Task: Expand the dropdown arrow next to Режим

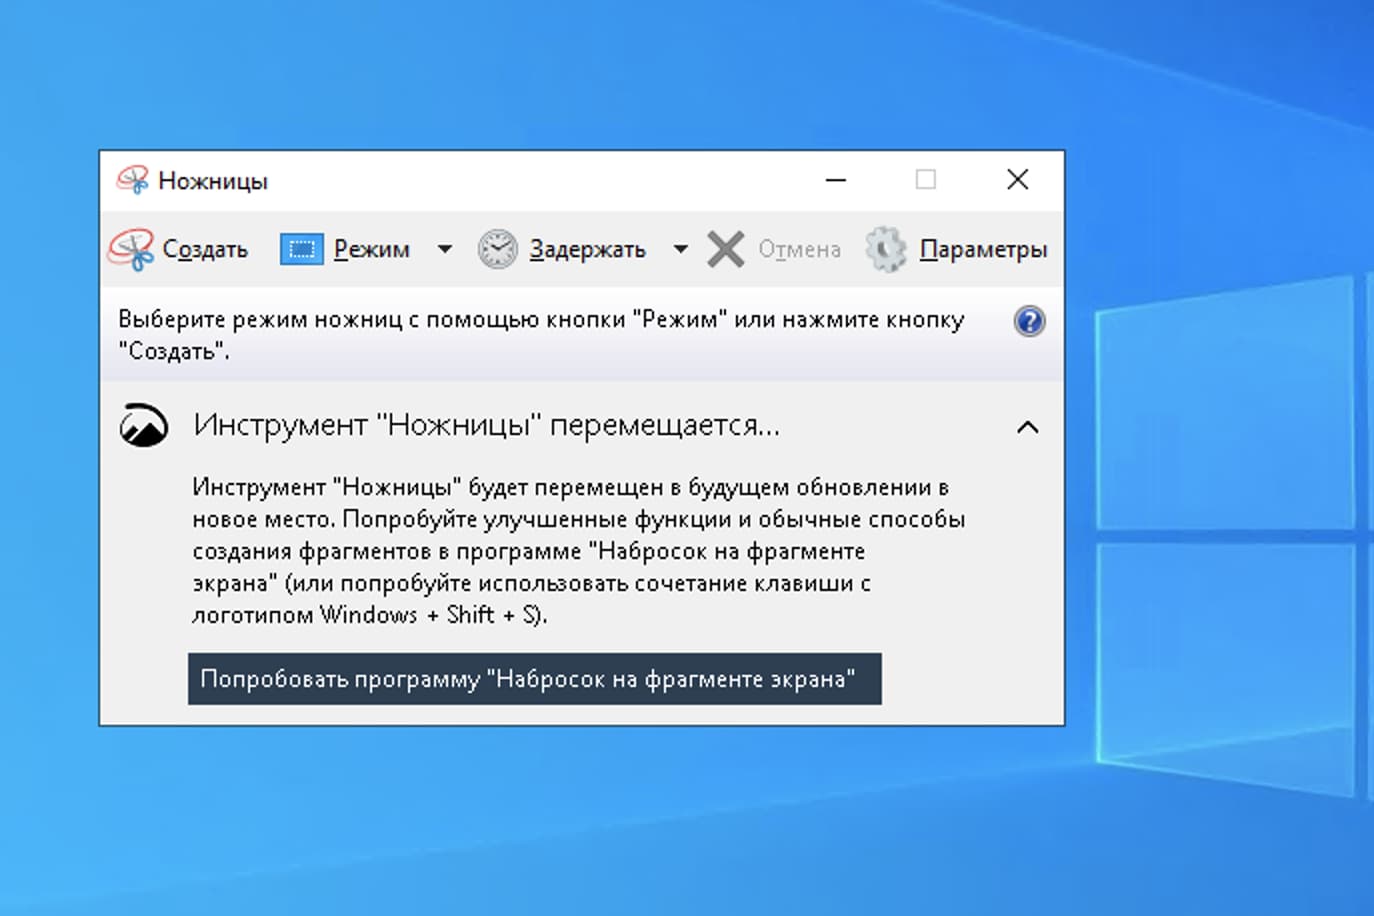Action: [445, 249]
